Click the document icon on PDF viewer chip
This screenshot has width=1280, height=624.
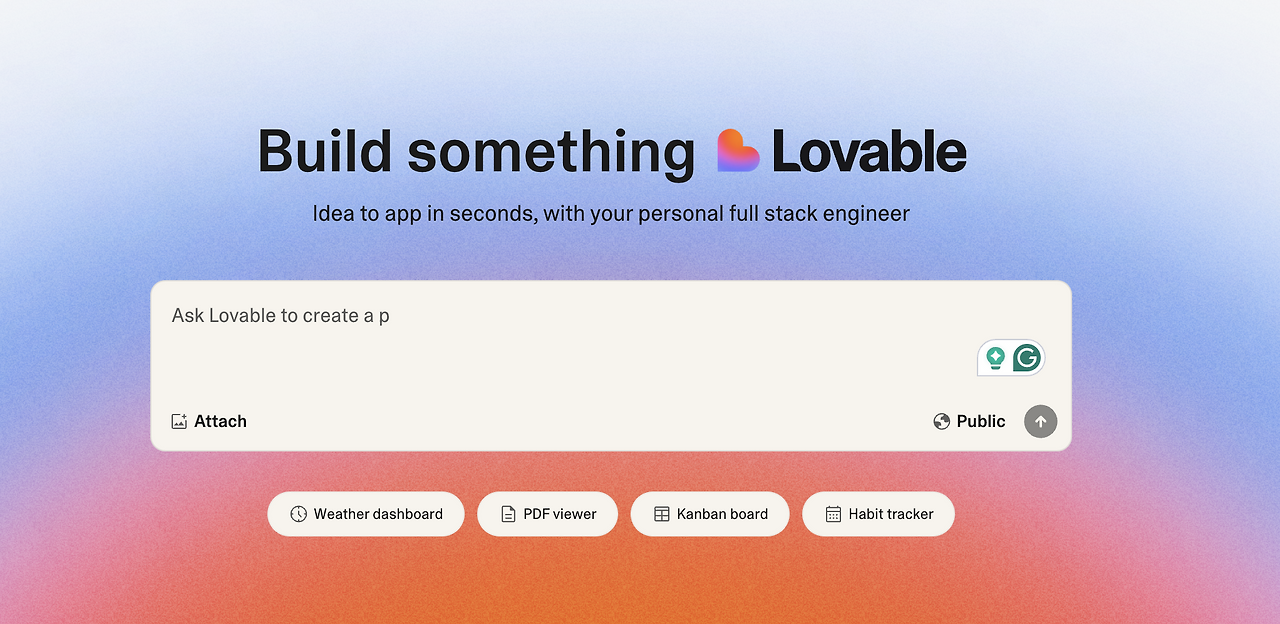(x=507, y=513)
